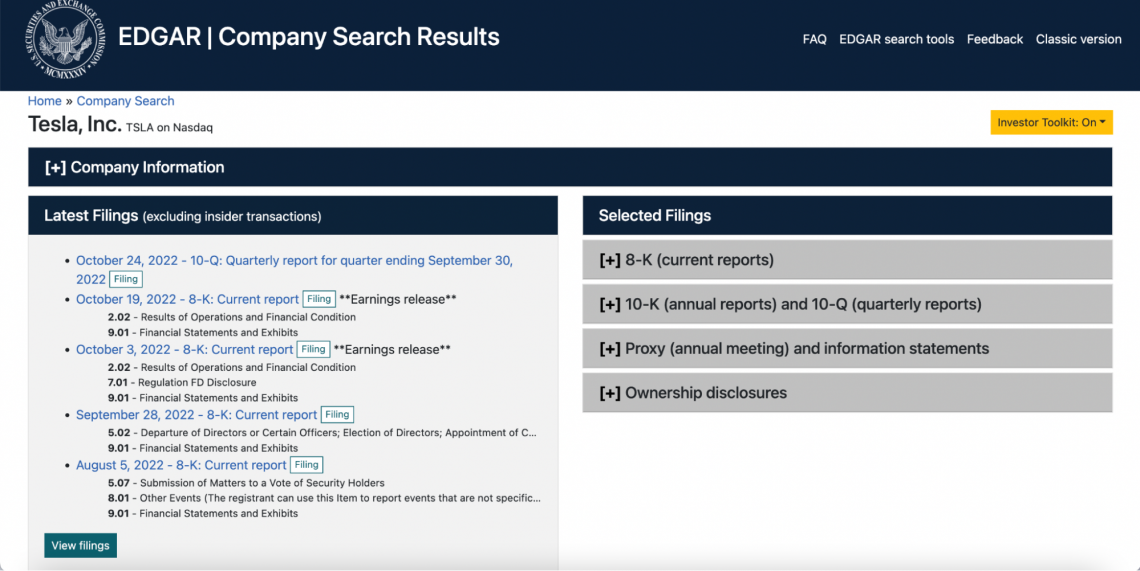Expand Ownership disclosures section
Viewport: 1140px width, 571px height.
[x=847, y=393]
